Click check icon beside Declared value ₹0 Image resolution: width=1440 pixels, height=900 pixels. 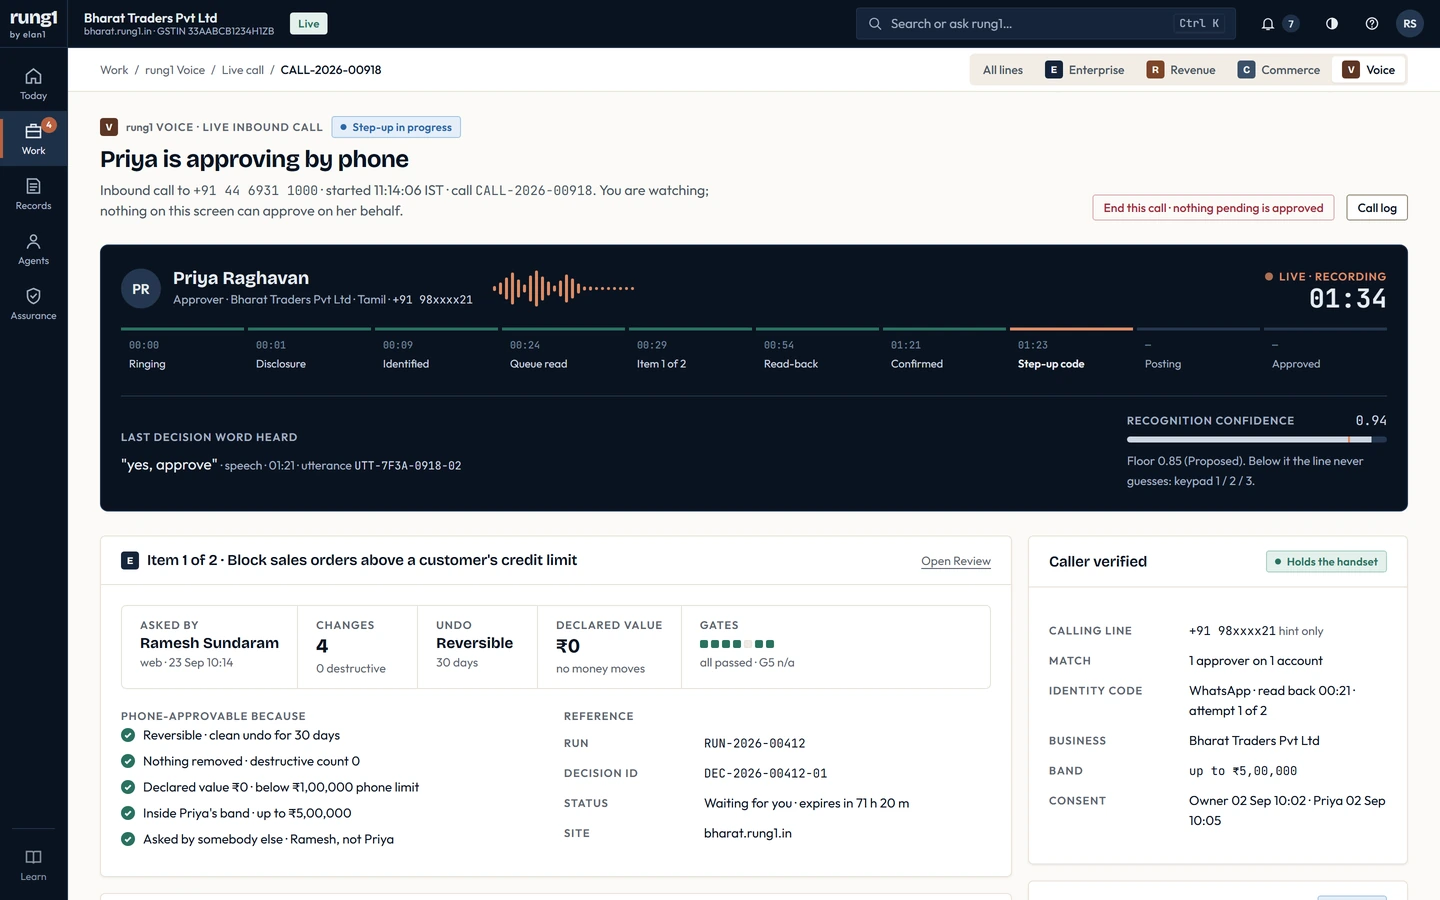point(128,787)
